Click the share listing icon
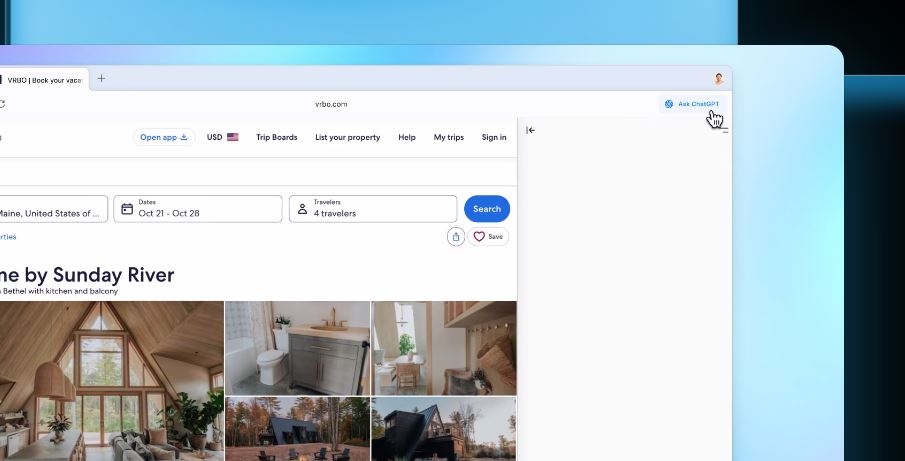This screenshot has width=905, height=461. click(x=456, y=237)
